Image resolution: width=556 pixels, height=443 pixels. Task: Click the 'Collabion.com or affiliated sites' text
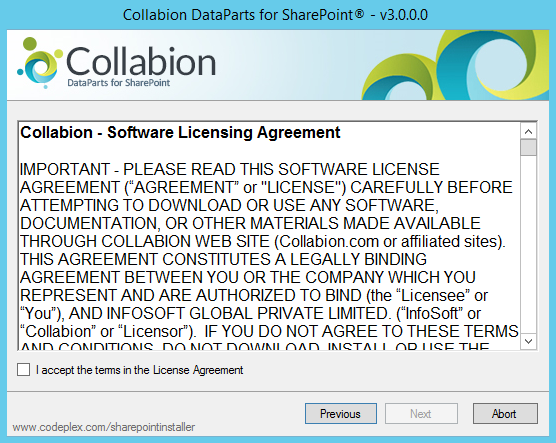389,242
